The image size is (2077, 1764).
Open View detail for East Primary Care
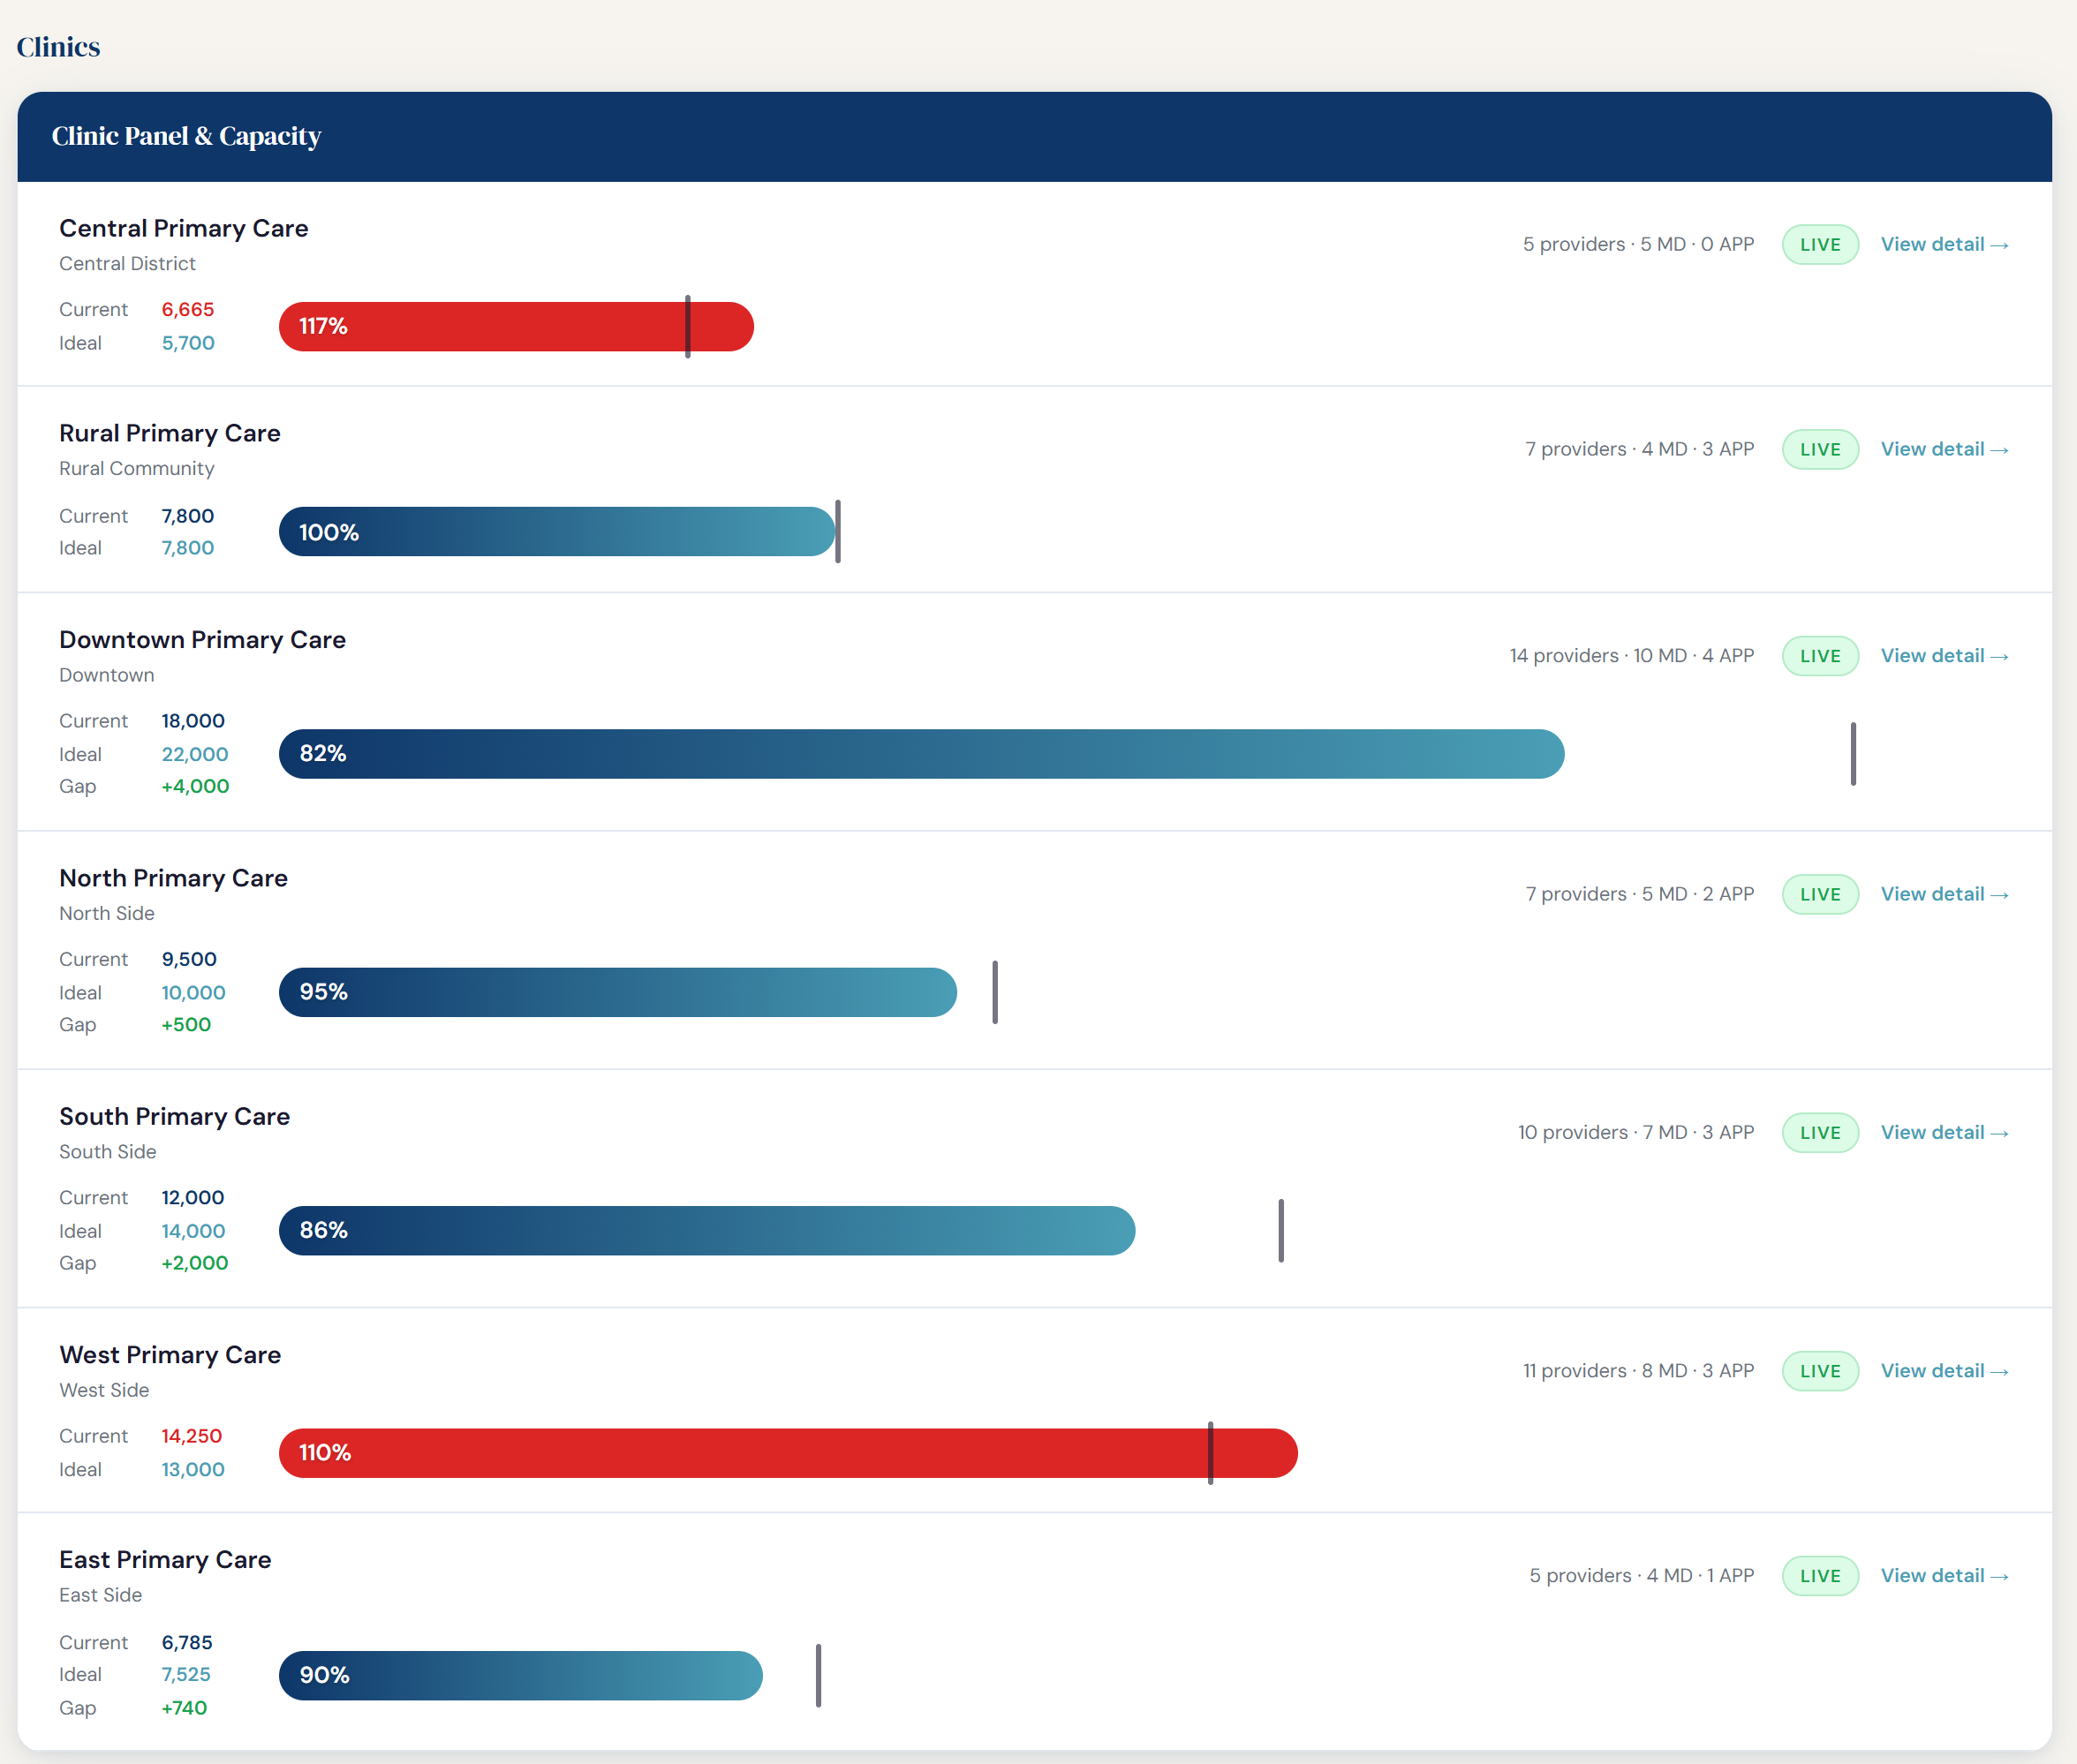(1943, 1576)
